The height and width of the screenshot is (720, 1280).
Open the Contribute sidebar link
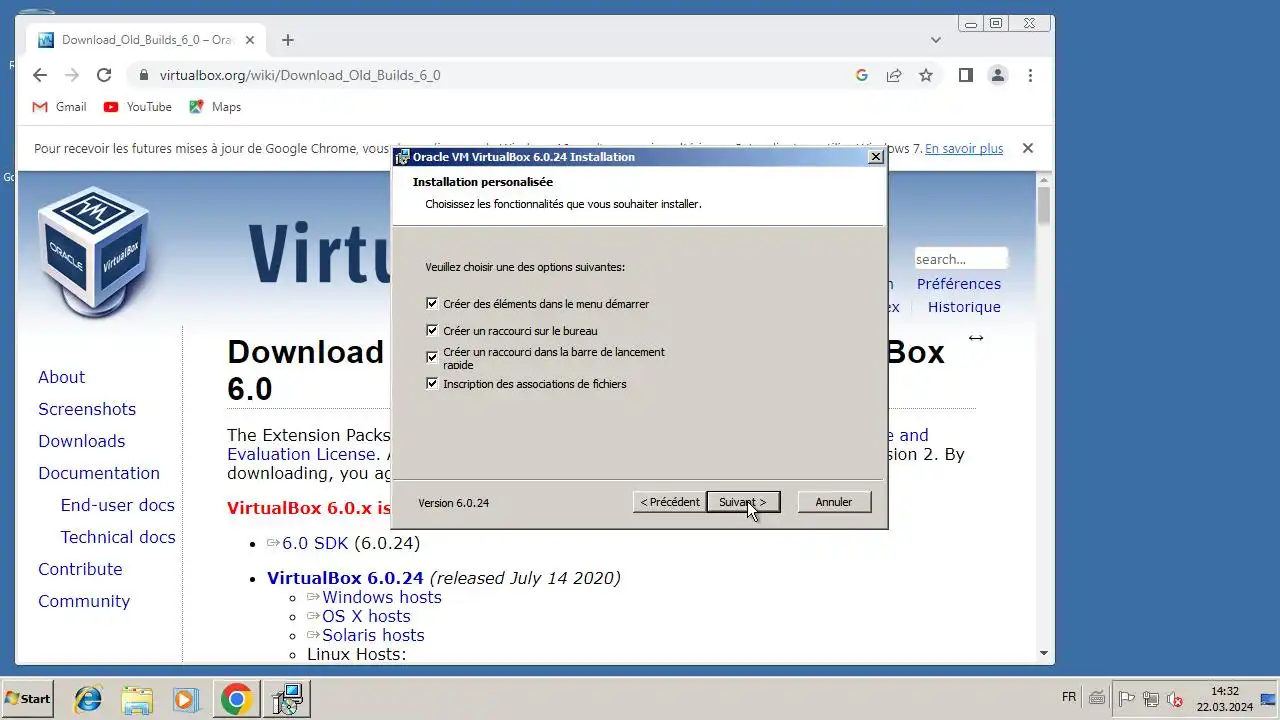tap(80, 569)
